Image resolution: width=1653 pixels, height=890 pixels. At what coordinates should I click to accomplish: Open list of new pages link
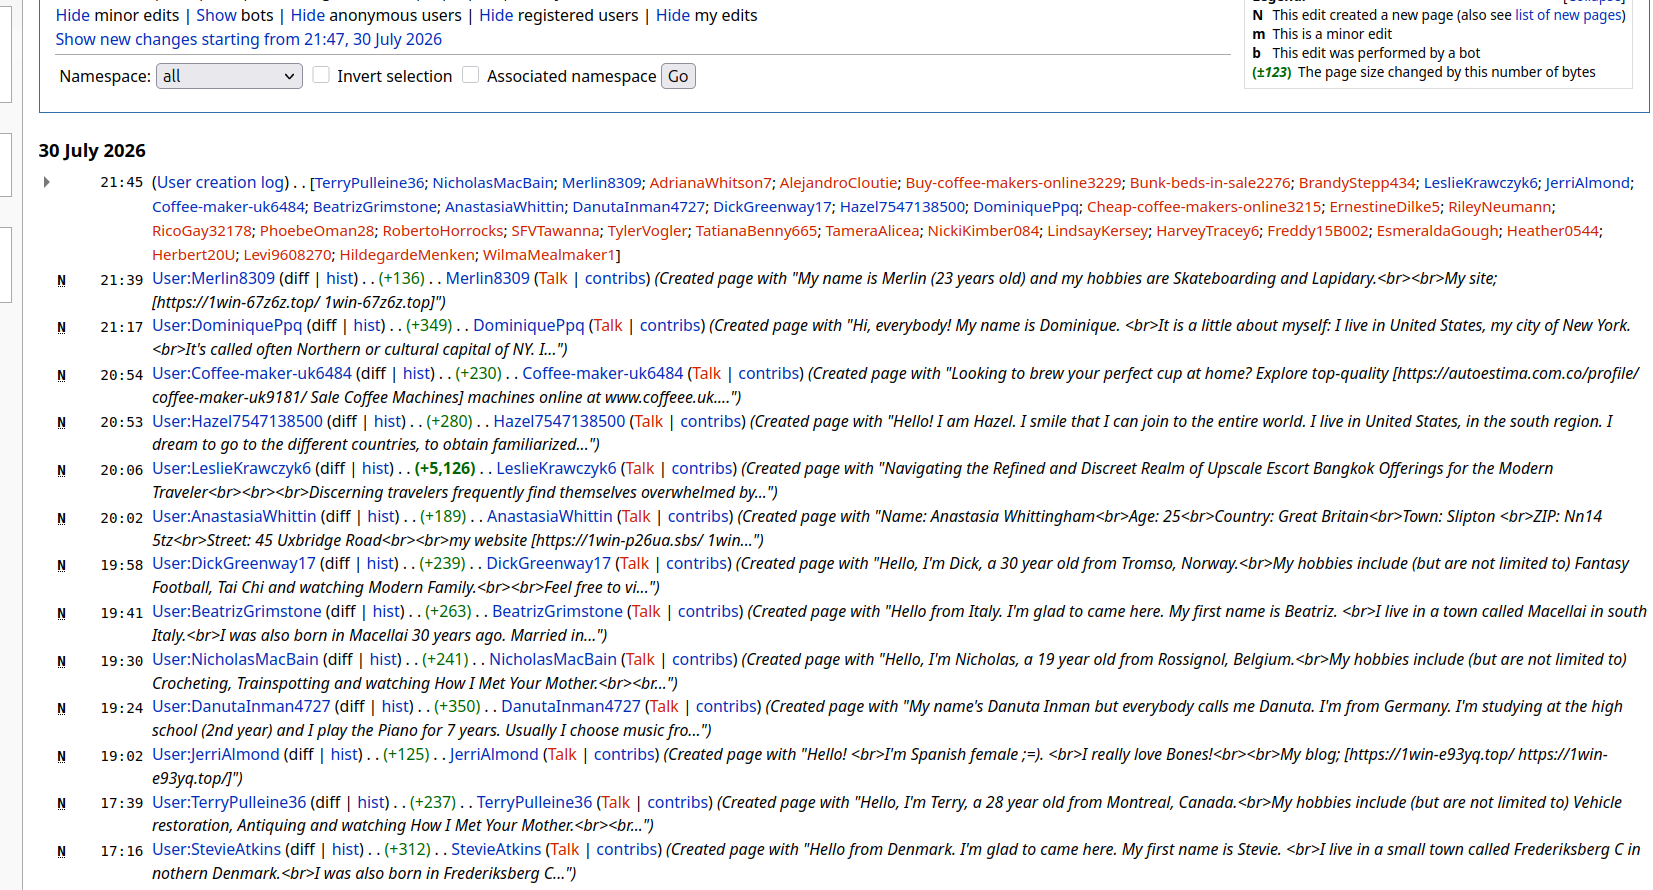[x=1568, y=15]
